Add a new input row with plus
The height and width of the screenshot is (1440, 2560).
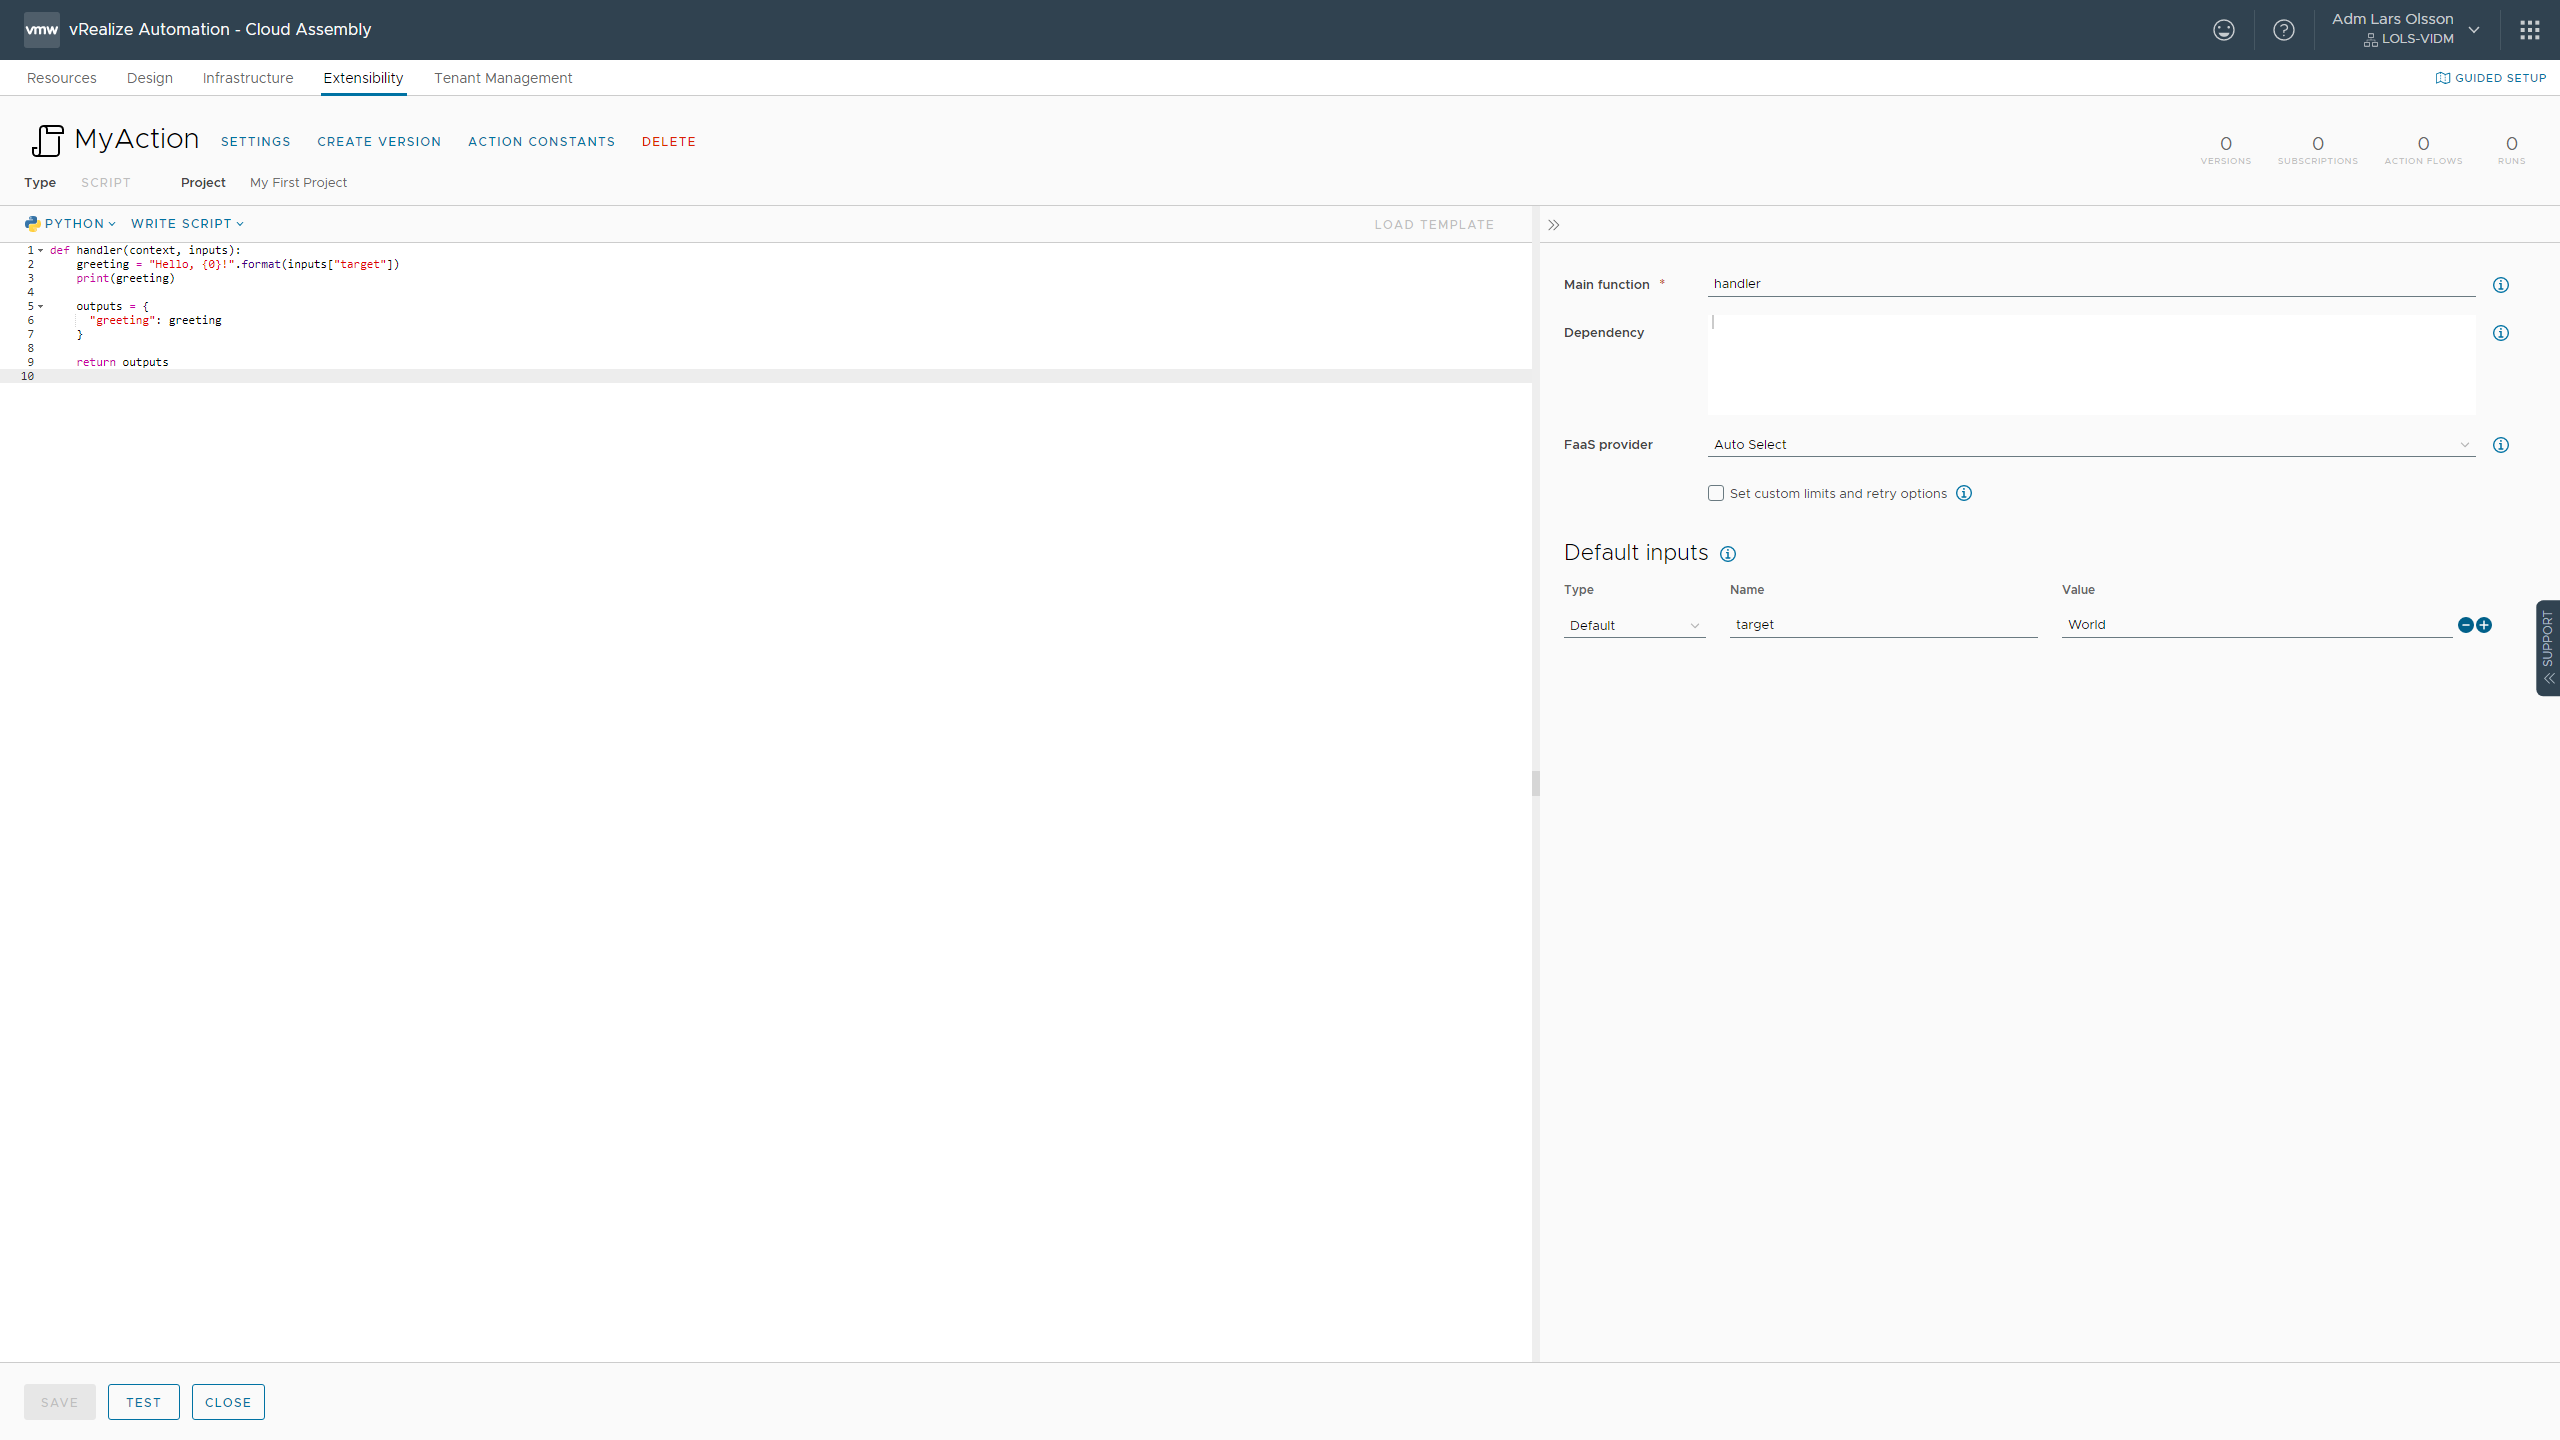tap(2484, 625)
